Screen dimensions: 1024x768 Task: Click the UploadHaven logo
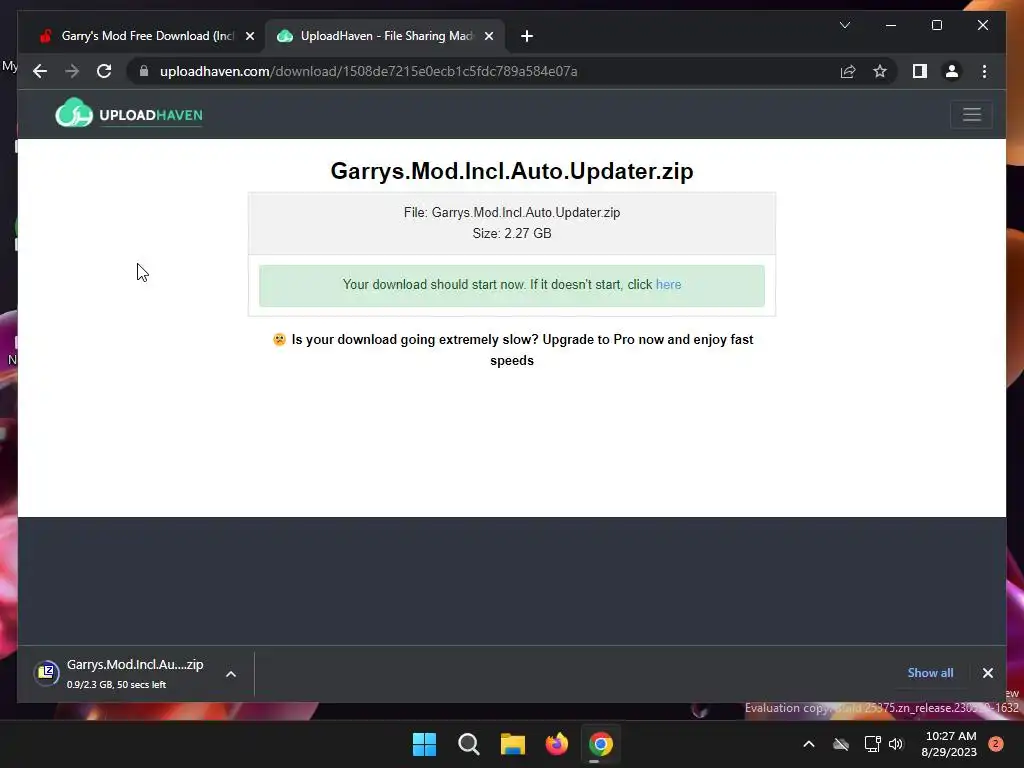pyautogui.click(x=129, y=114)
